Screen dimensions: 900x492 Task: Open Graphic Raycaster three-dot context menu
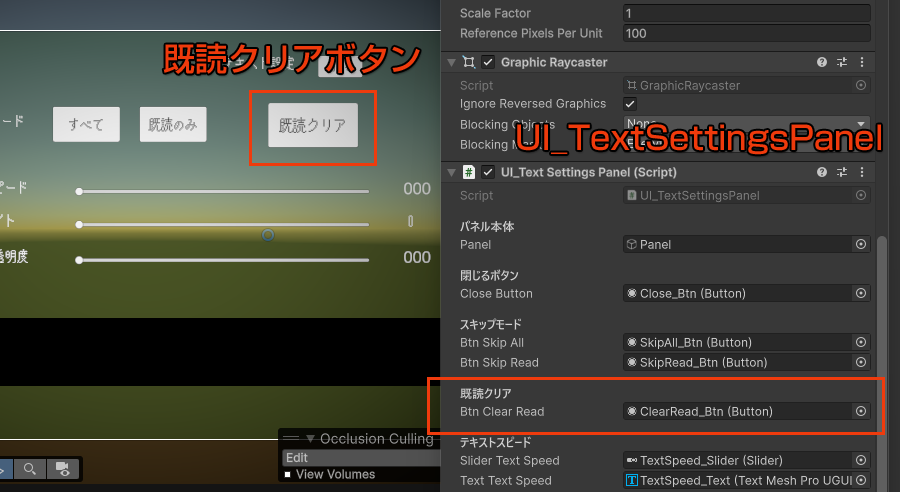pyautogui.click(x=862, y=62)
